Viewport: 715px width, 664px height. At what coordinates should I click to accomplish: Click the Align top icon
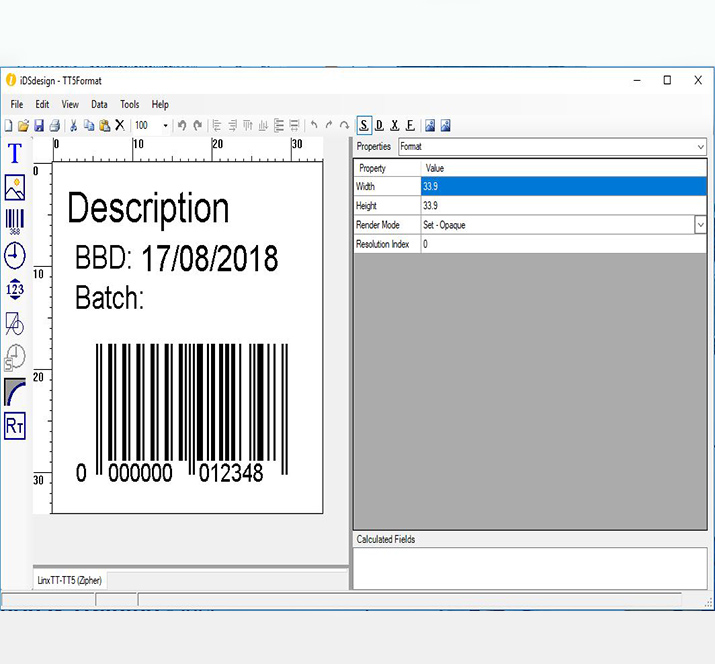tap(248, 125)
